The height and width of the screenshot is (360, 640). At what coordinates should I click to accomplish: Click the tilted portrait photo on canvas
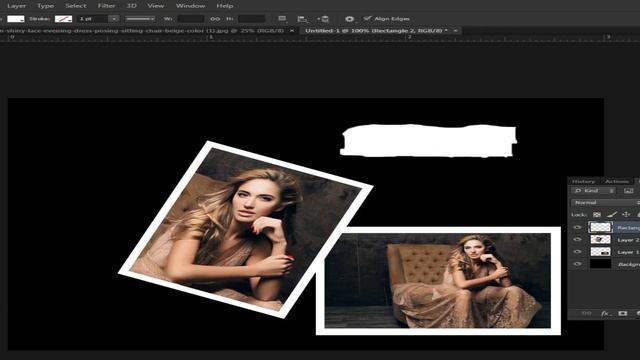pos(245,229)
